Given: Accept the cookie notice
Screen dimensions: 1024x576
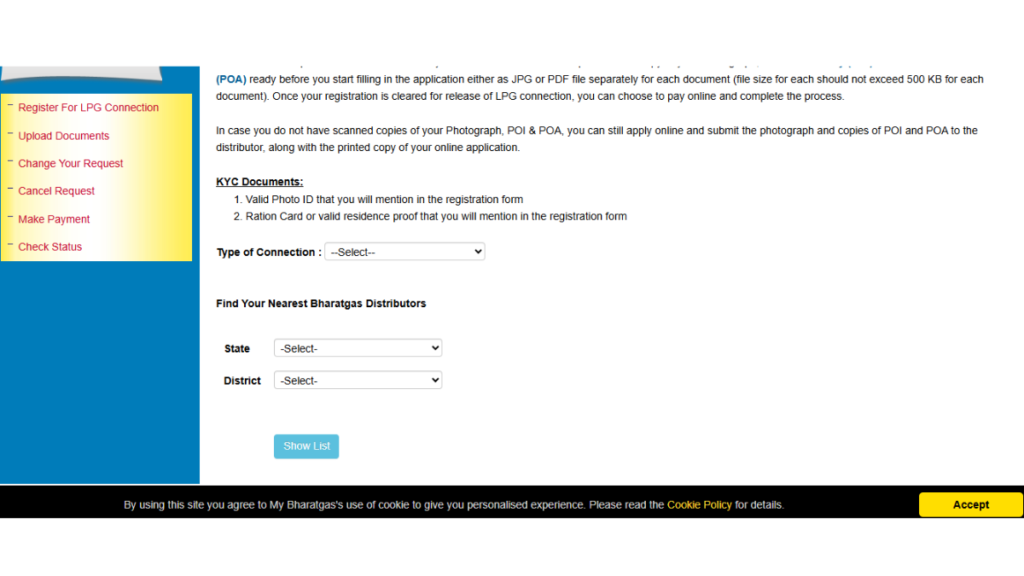Looking at the screenshot, I should click(970, 505).
